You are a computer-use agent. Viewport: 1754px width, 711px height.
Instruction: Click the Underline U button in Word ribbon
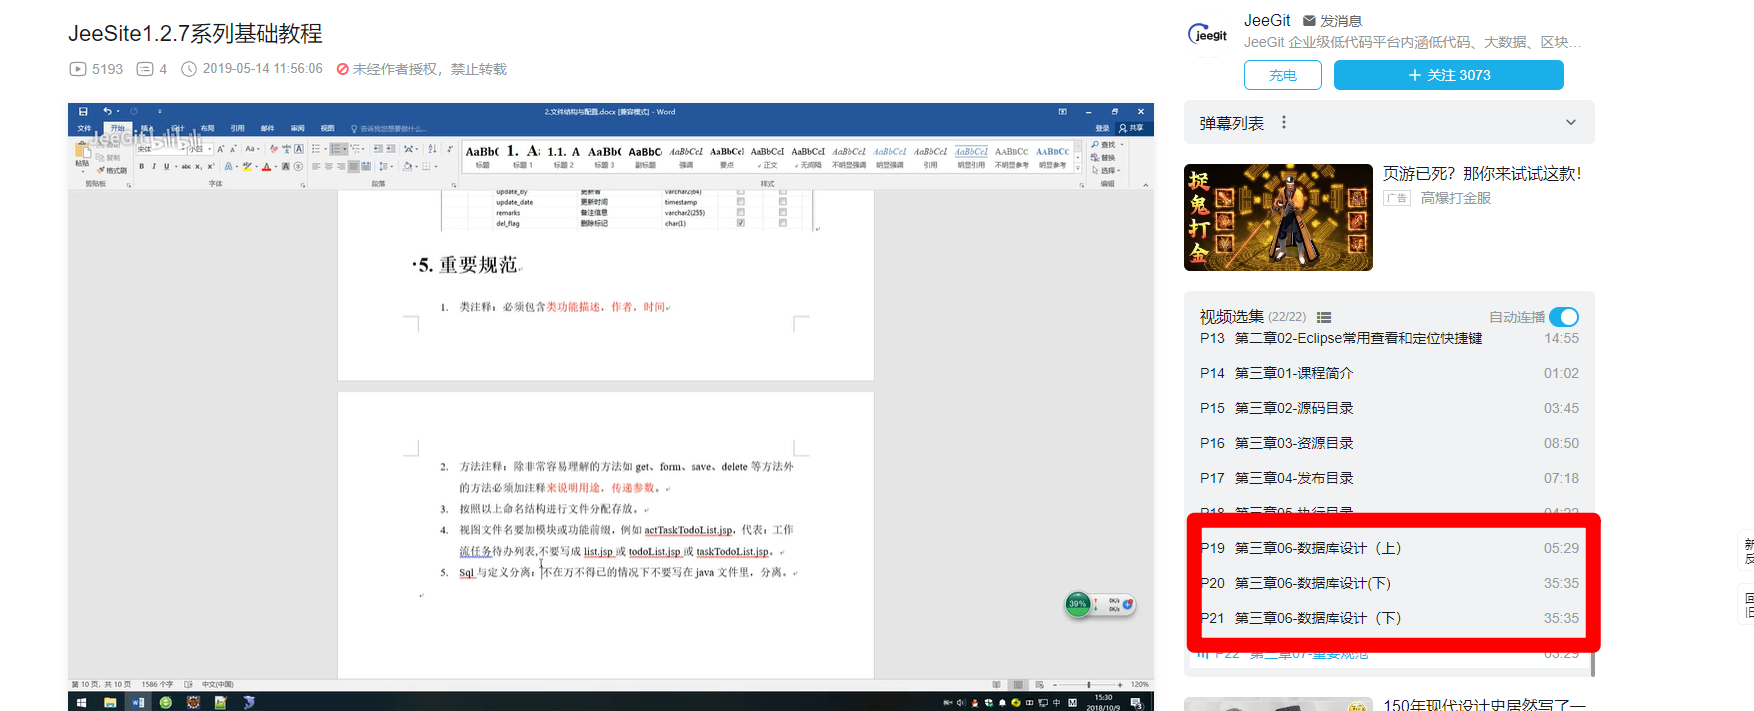point(166,167)
